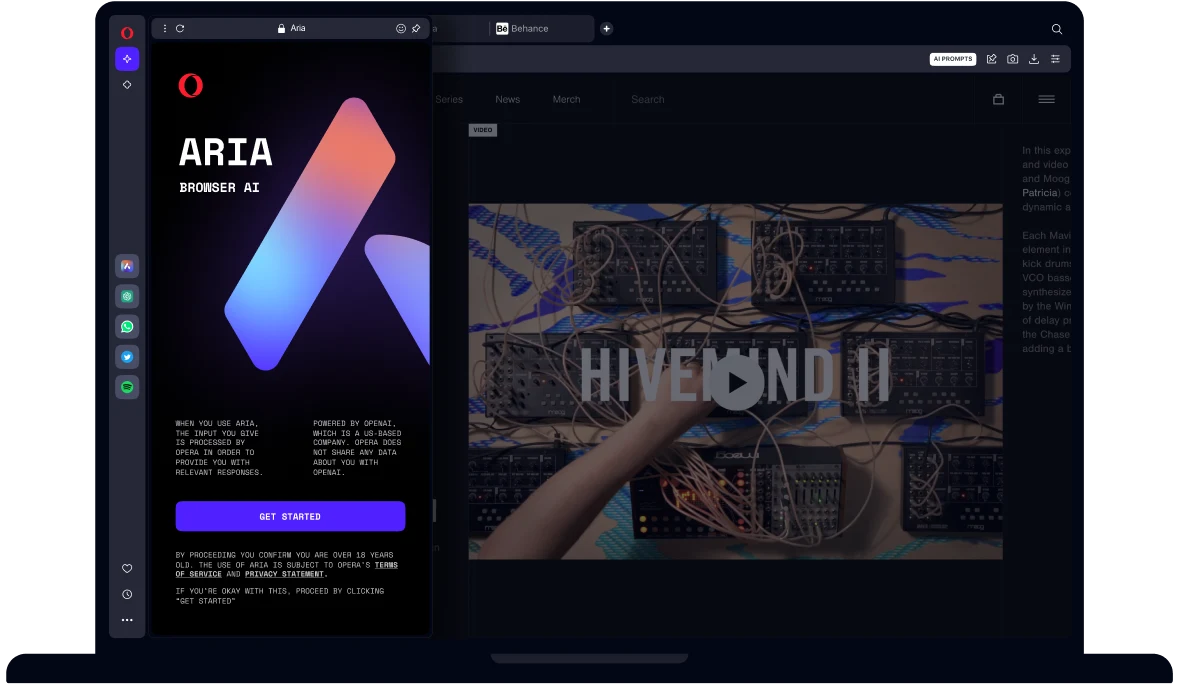Open Spotify from the sidebar
This screenshot has width=1180, height=684.
pyautogui.click(x=127, y=387)
